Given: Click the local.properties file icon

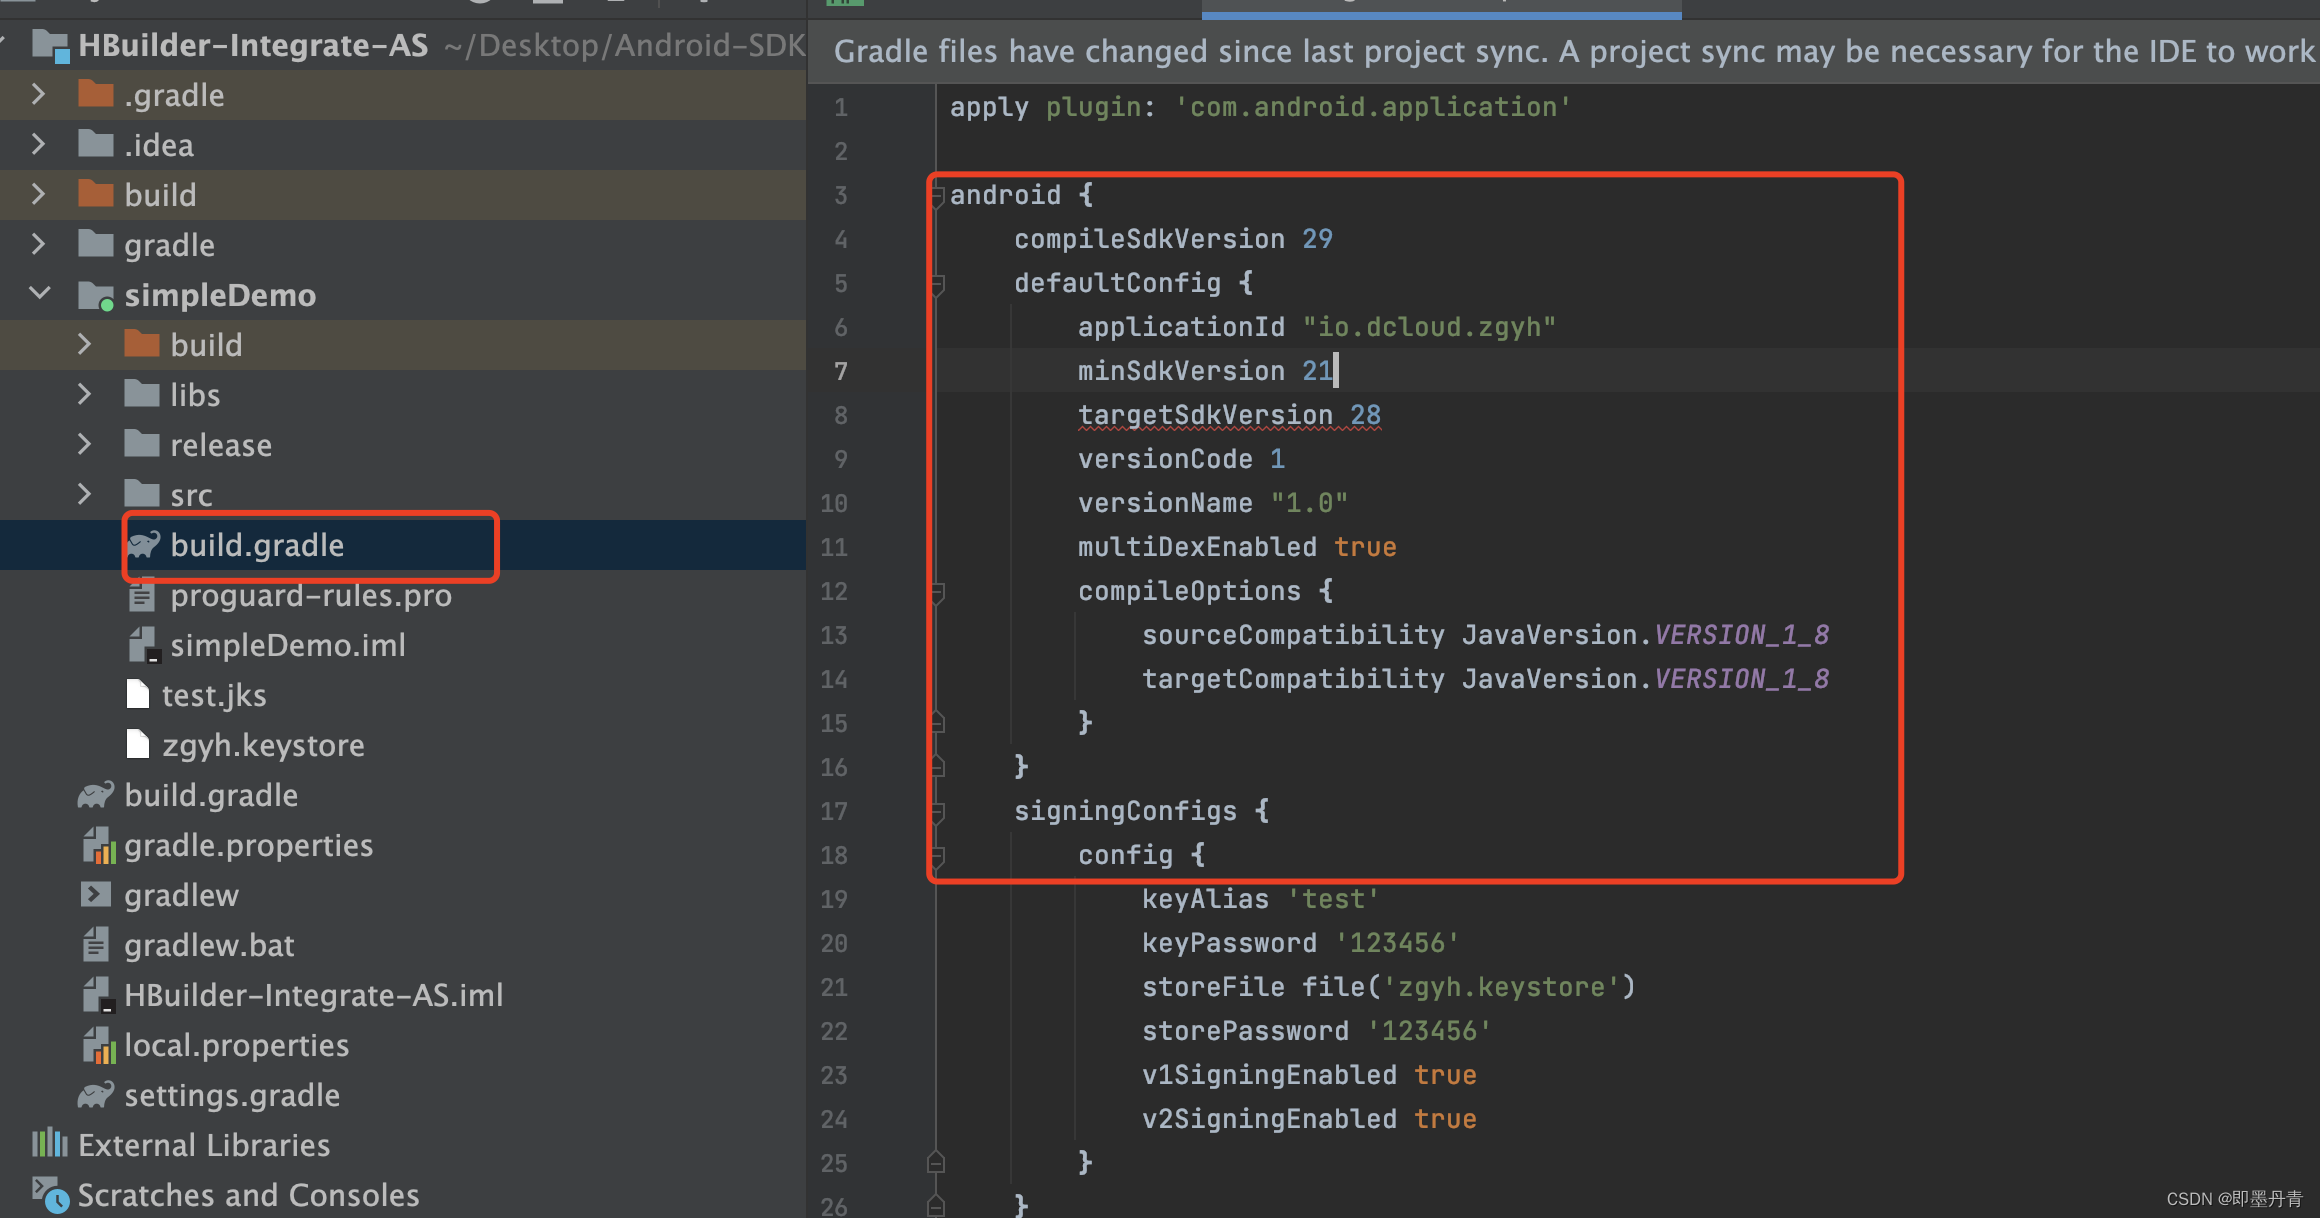Looking at the screenshot, I should click(98, 1046).
